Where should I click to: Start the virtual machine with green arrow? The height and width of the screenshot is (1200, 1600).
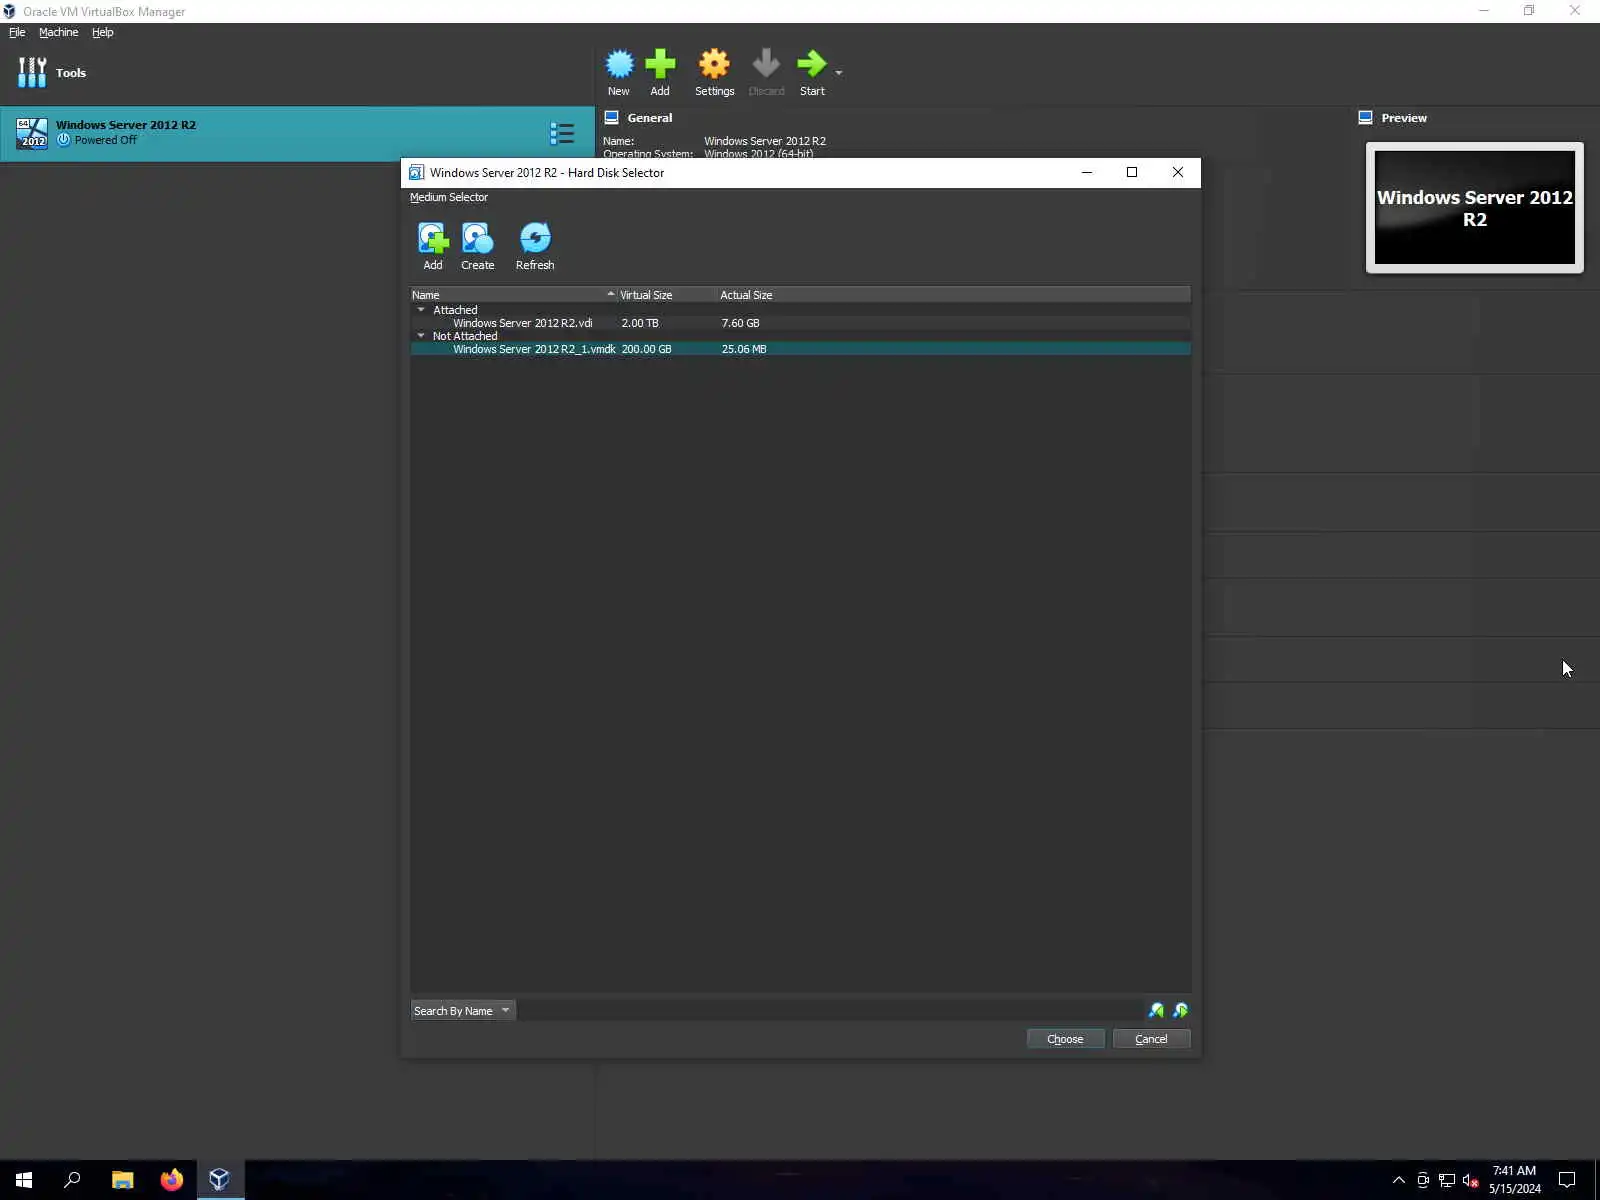[811, 64]
